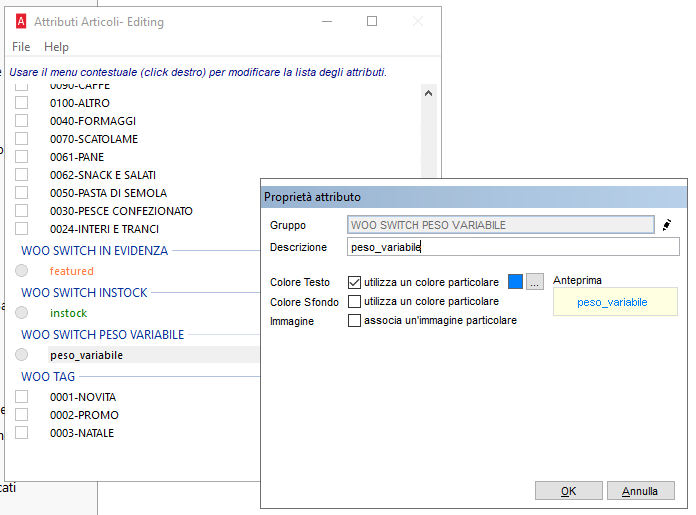Viewport: 696px width, 515px height.
Task: Maximize the Attributi Articoli window
Action: pos(372,21)
